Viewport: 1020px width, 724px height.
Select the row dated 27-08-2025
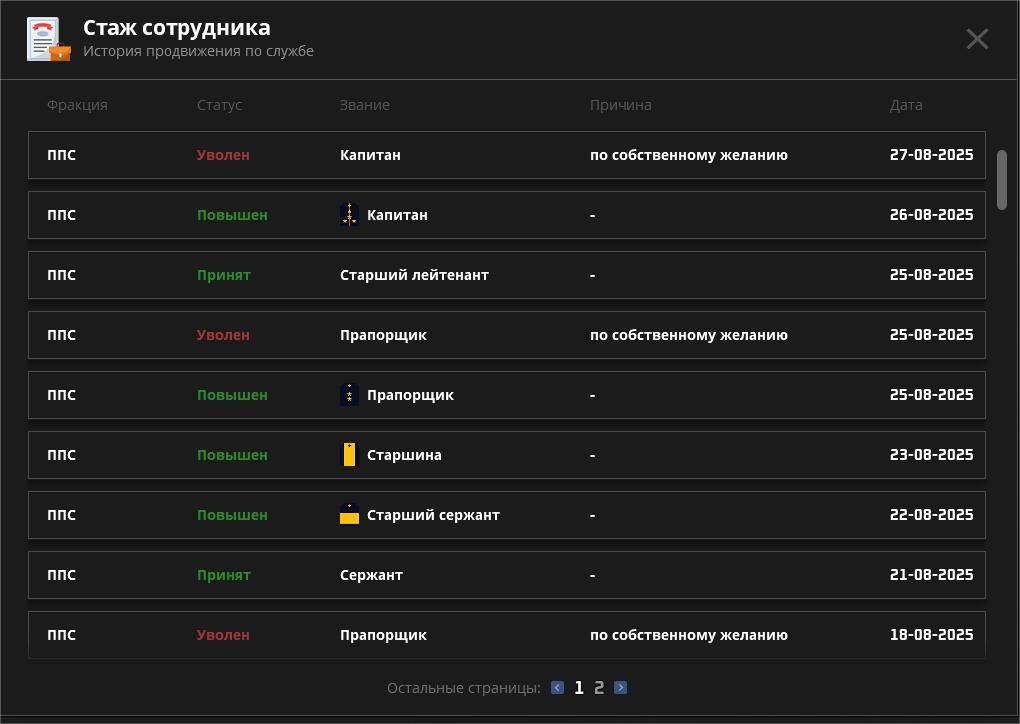(x=506, y=155)
